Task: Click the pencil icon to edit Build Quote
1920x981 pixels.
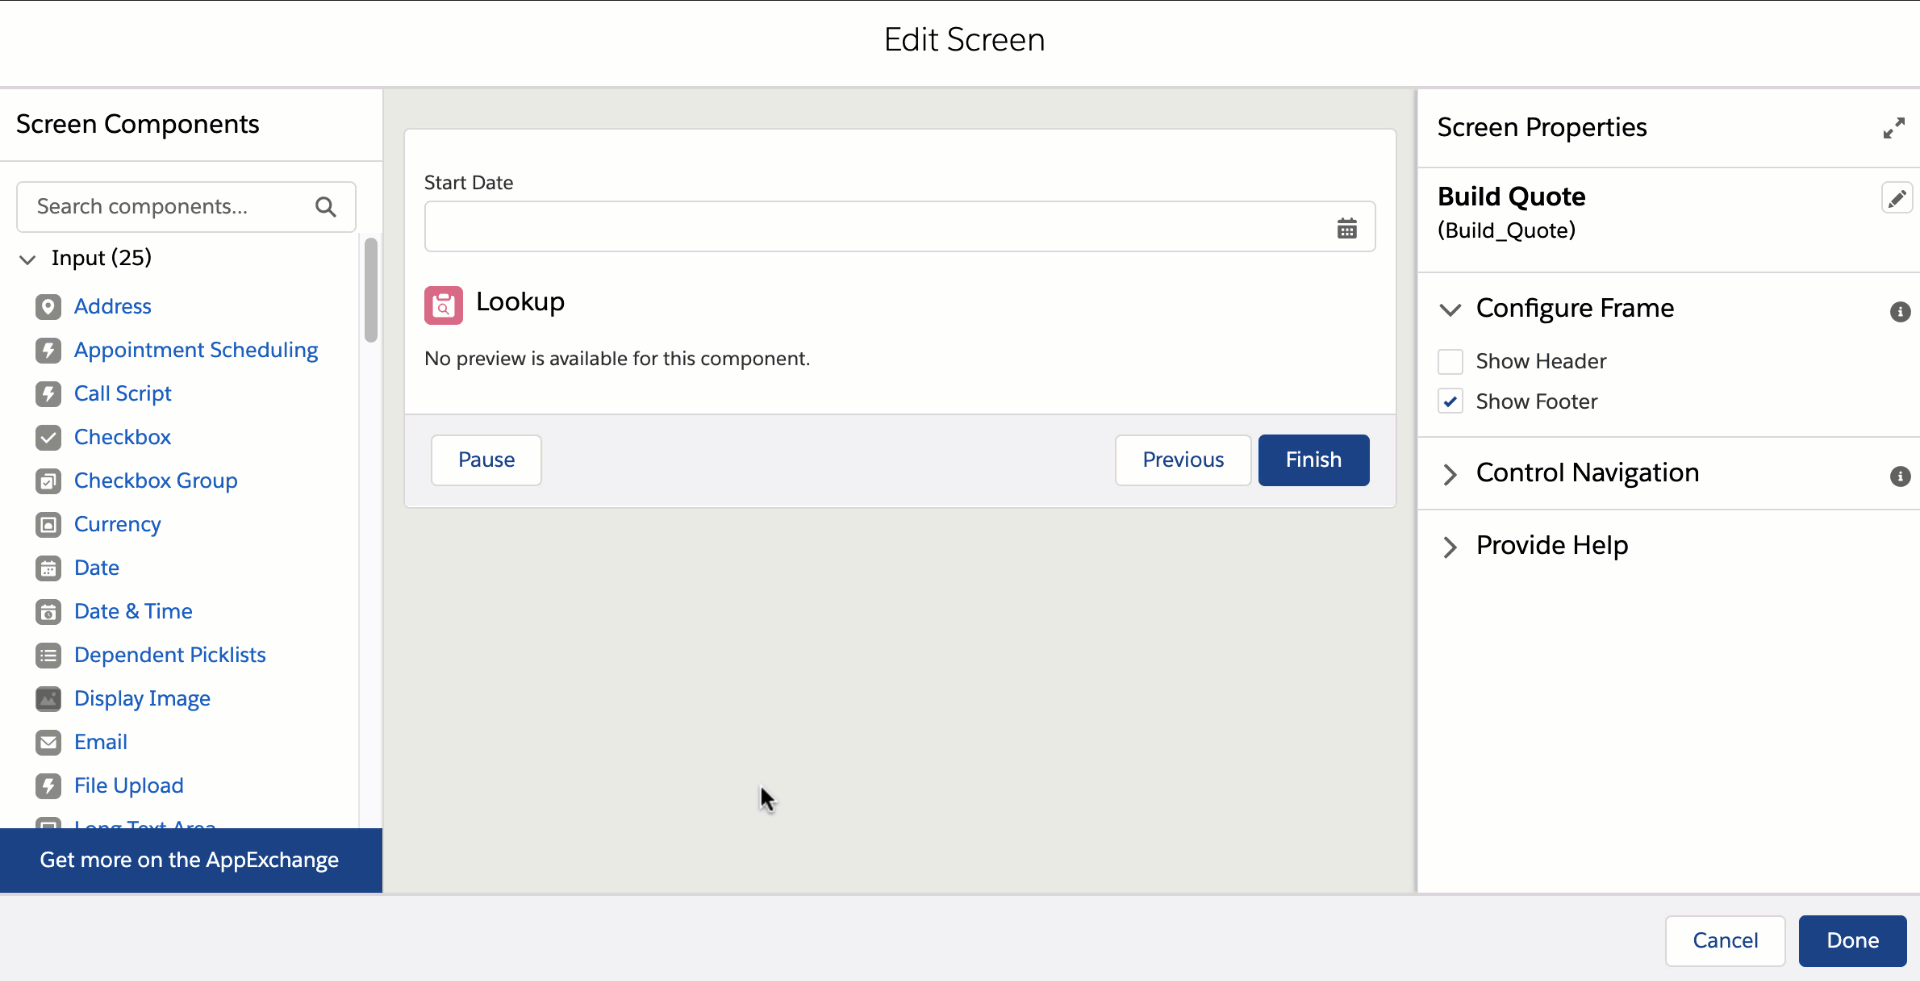Action: [x=1896, y=198]
